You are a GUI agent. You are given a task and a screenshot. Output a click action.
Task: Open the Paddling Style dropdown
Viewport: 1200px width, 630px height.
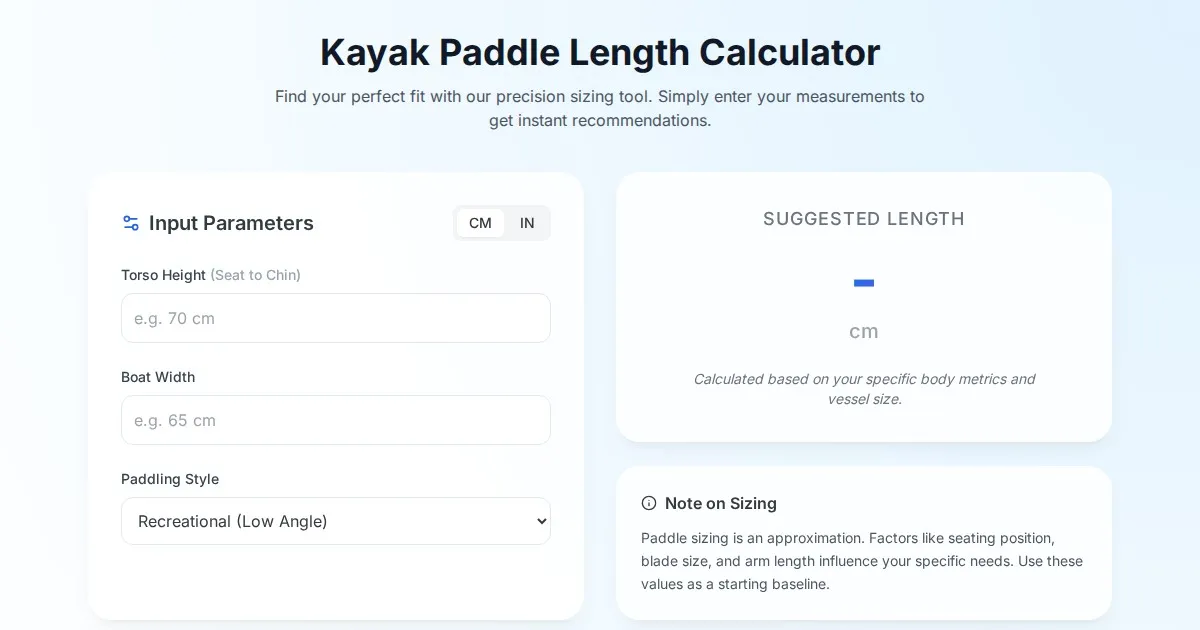(335, 521)
